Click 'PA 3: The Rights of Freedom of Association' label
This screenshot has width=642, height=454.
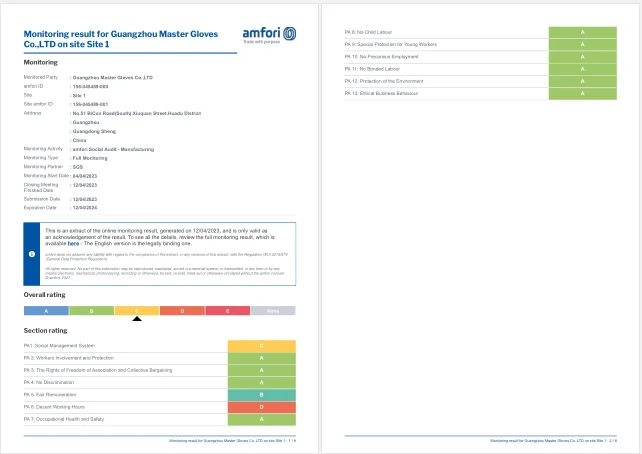(98, 370)
